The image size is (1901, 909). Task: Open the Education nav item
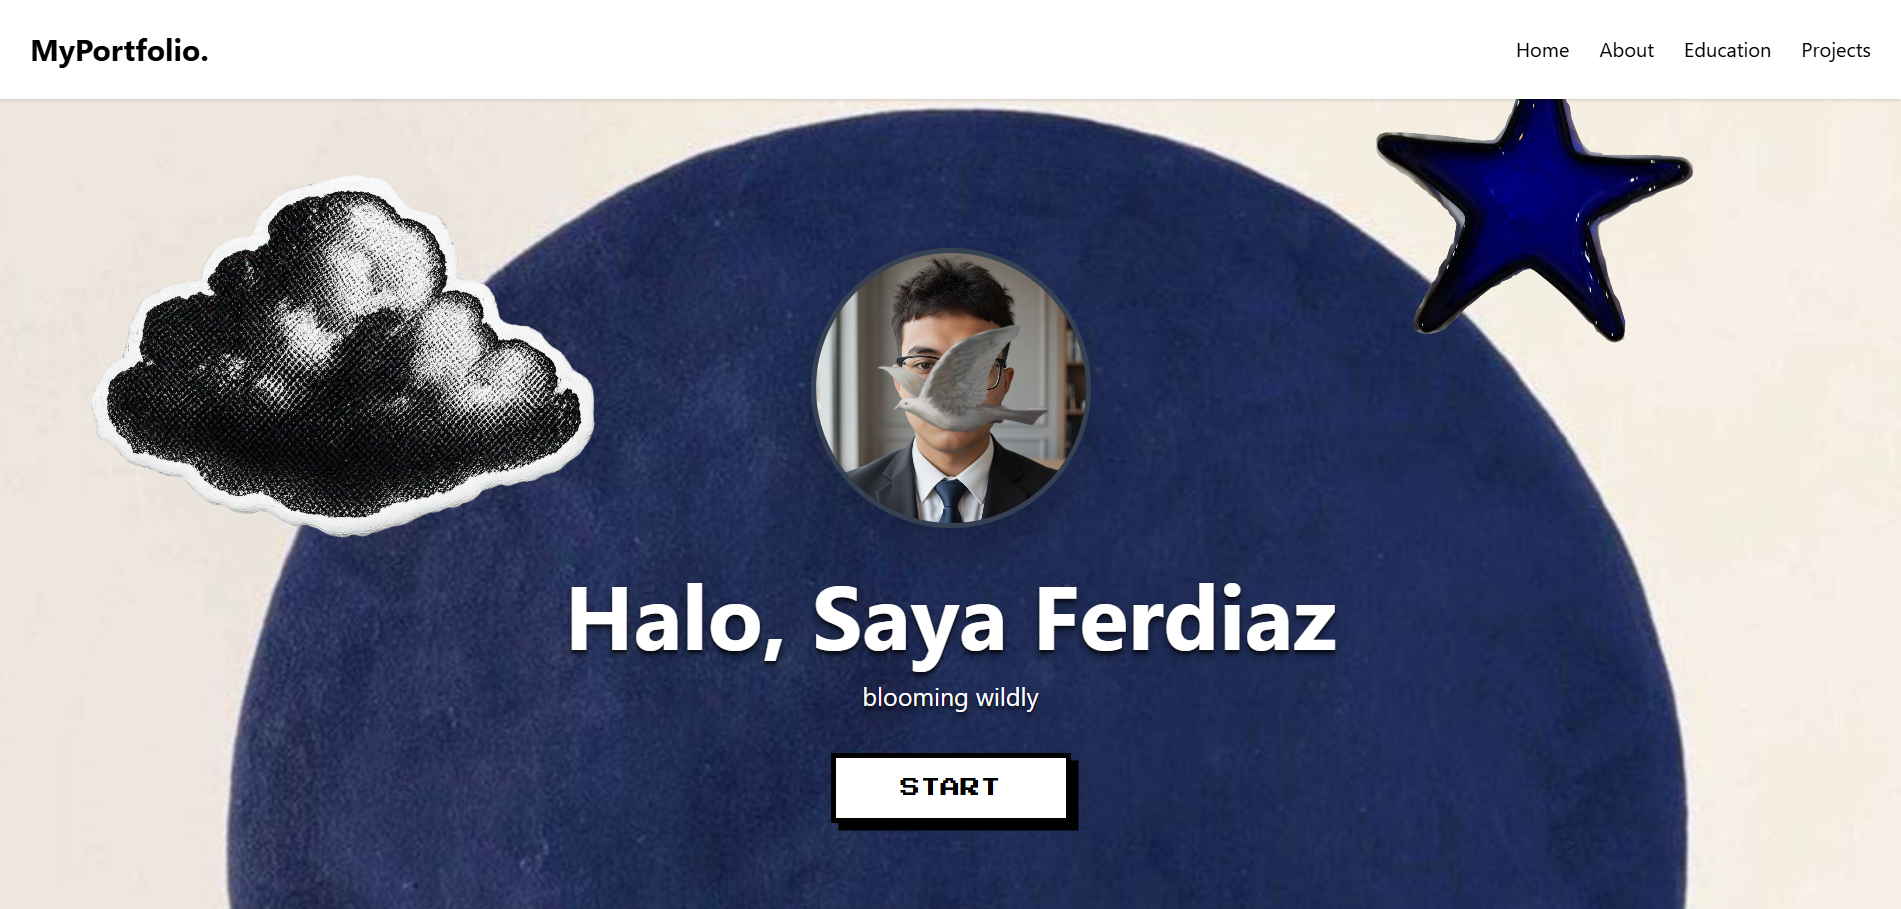(1727, 50)
